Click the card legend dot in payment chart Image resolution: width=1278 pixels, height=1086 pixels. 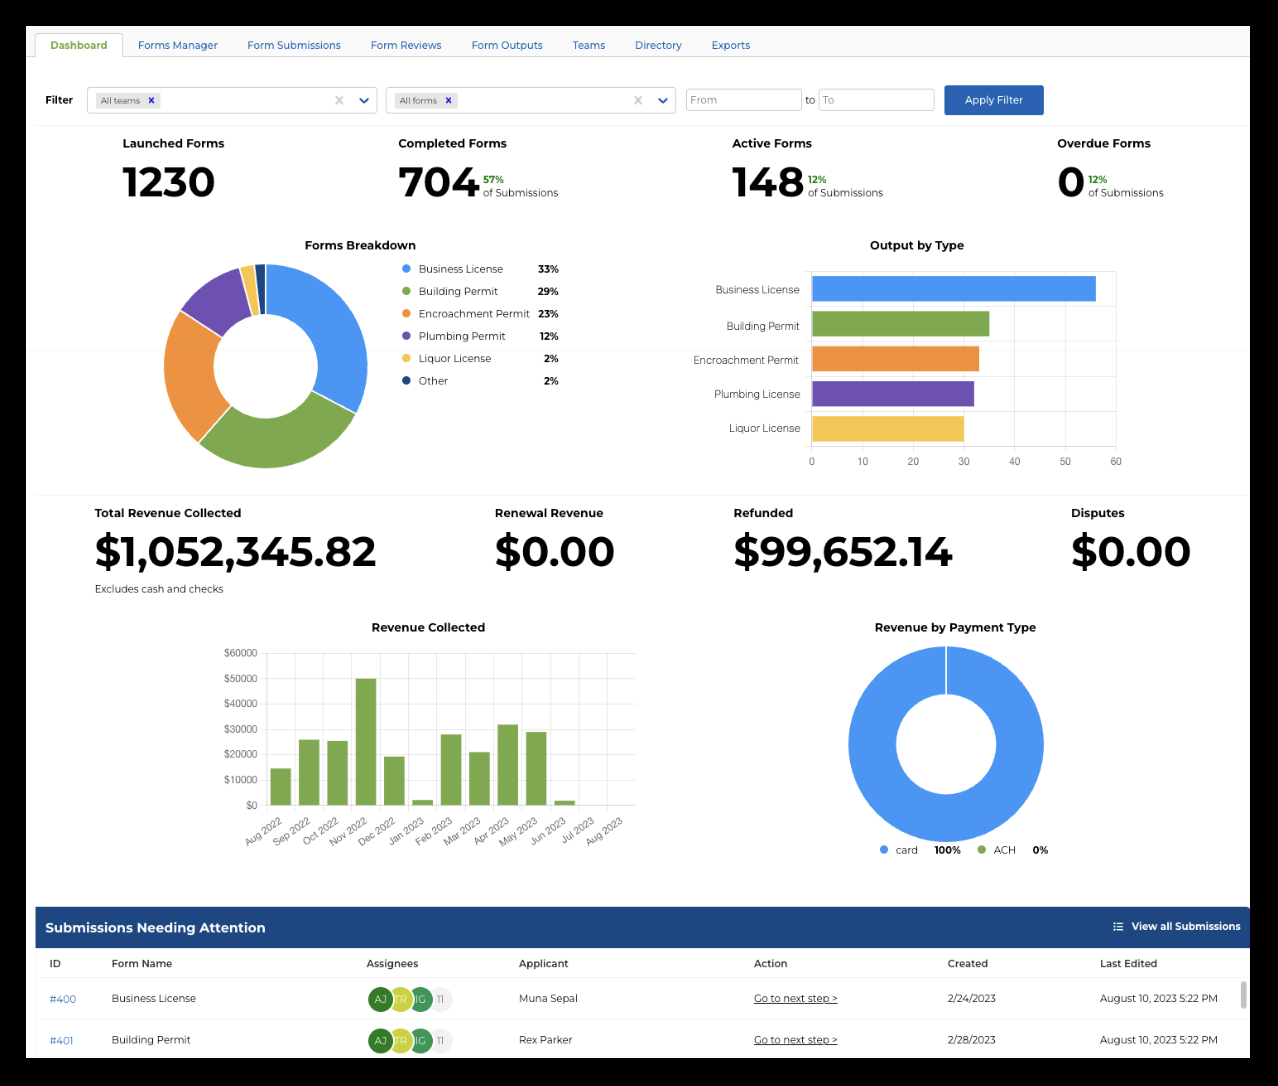tap(884, 850)
